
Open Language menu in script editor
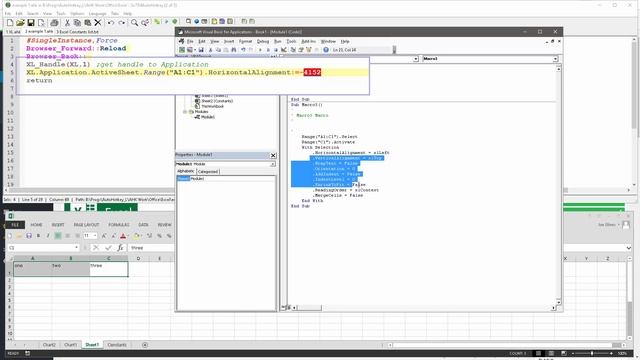coord(97,14)
